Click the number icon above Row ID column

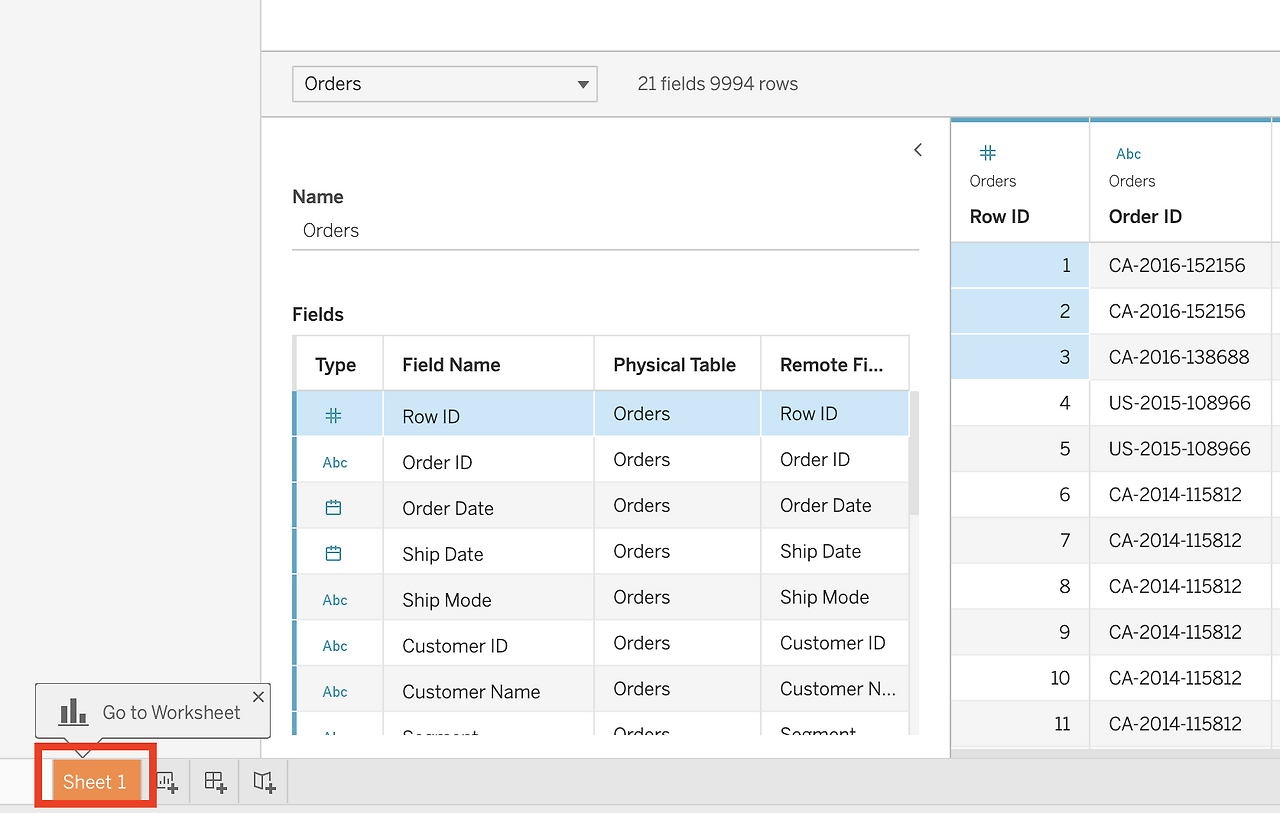pos(987,153)
